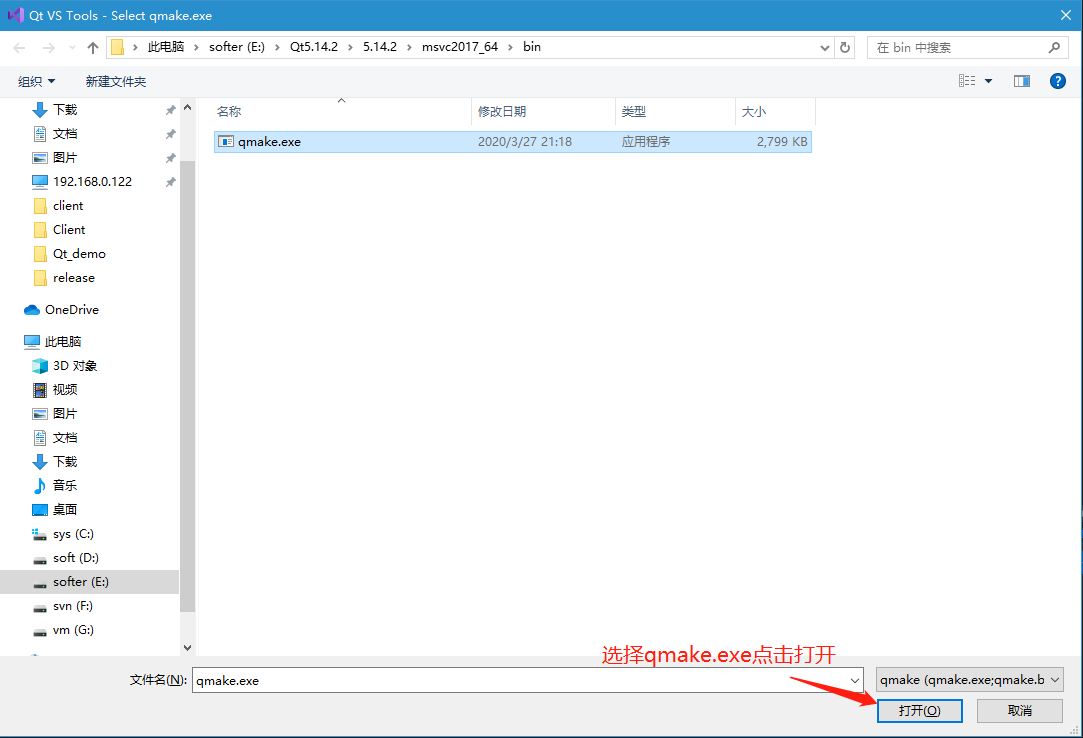Create a new folder with 新建文件夹
This screenshot has width=1083, height=738.
click(116, 82)
